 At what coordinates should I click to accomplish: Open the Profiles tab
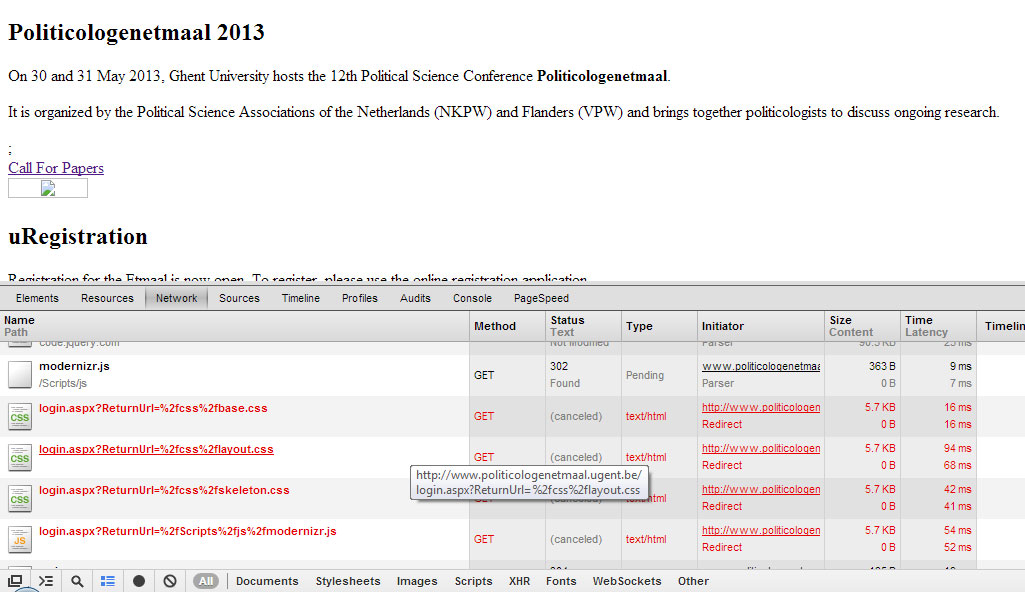360,298
